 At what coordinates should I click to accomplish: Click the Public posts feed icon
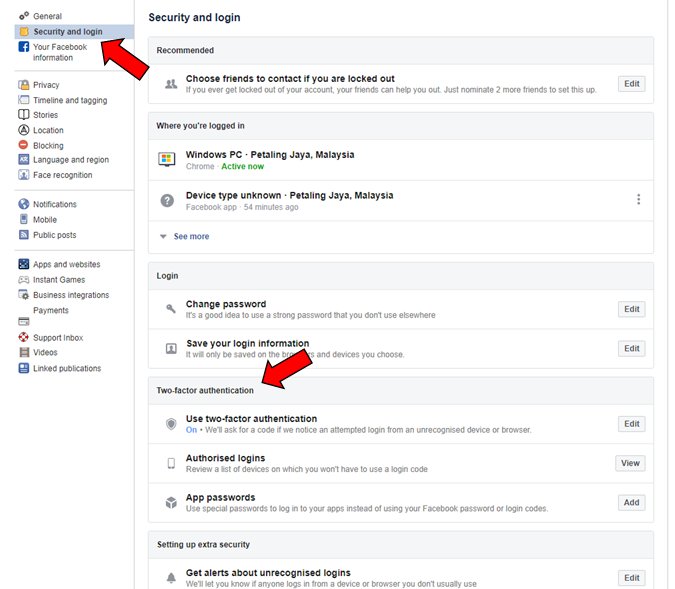pyautogui.click(x=24, y=235)
